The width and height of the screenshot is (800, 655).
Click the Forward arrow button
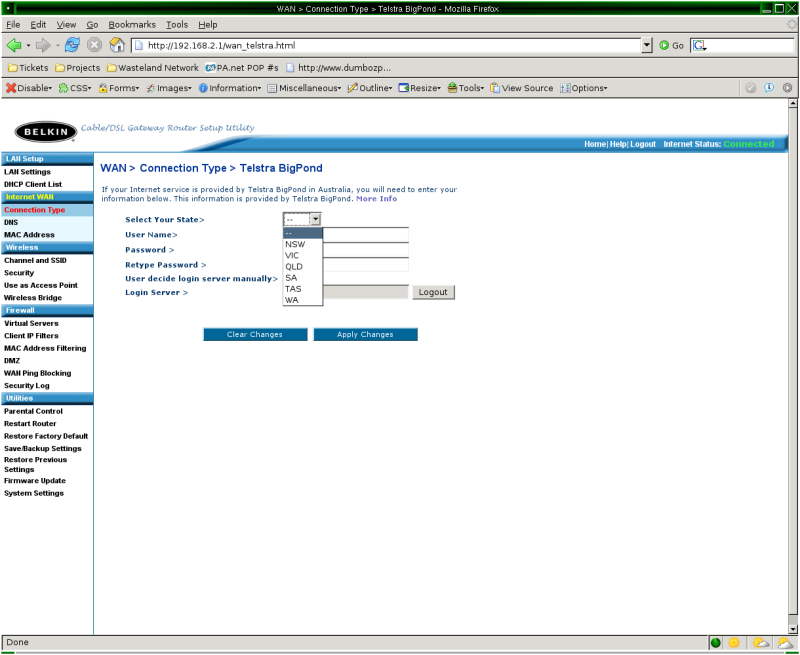tap(43, 45)
